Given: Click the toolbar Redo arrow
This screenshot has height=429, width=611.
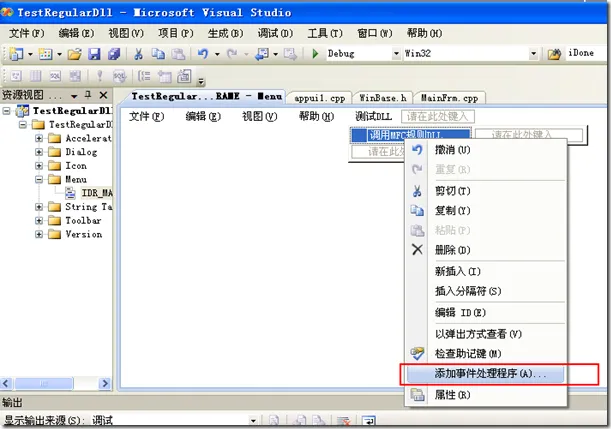Looking at the screenshot, I should (x=232, y=54).
